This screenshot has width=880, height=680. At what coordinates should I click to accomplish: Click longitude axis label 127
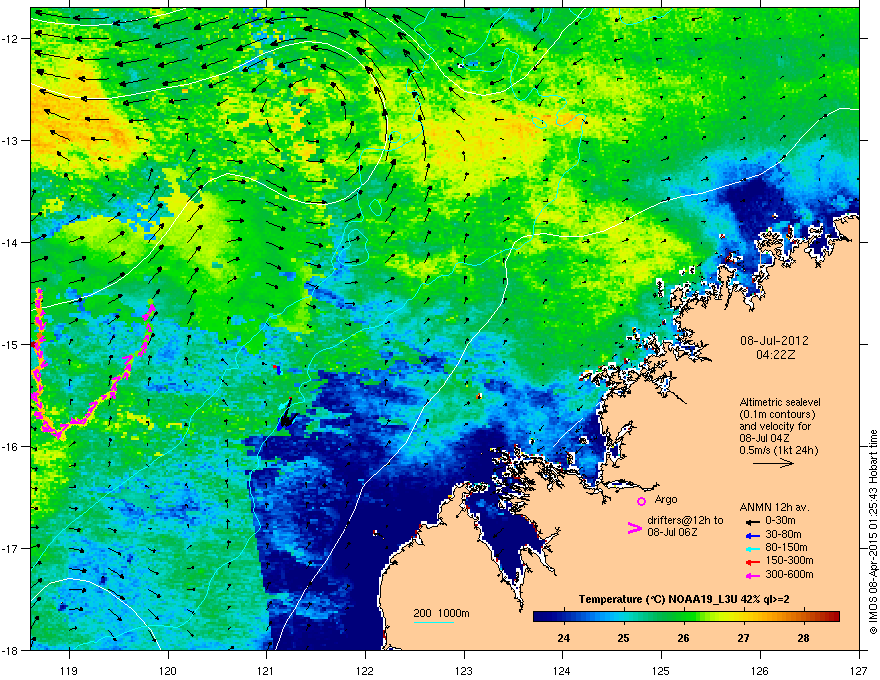(x=858, y=670)
